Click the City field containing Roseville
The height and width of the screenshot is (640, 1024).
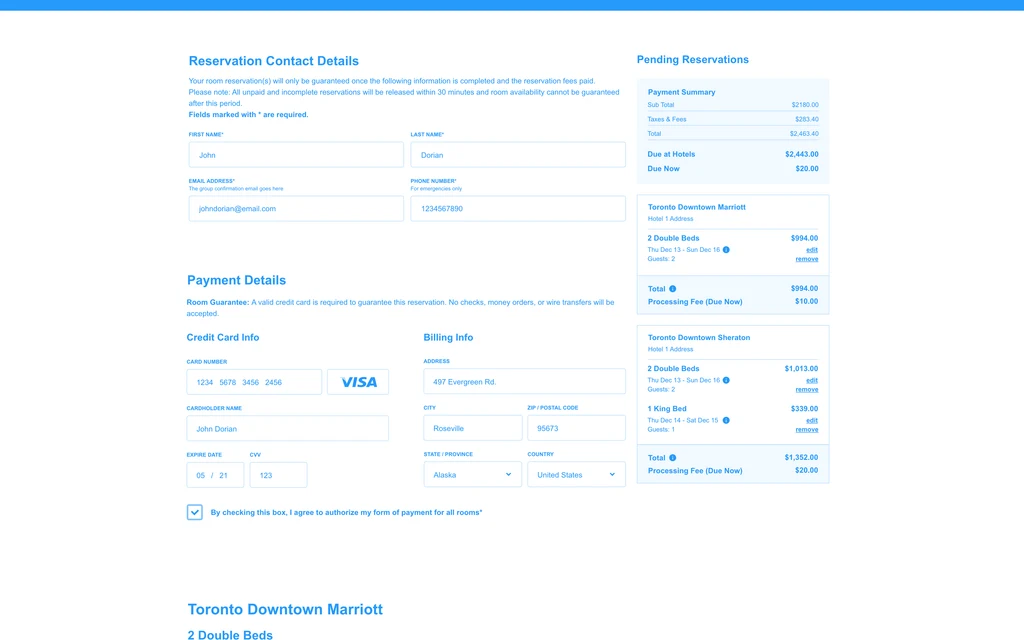tap(473, 428)
